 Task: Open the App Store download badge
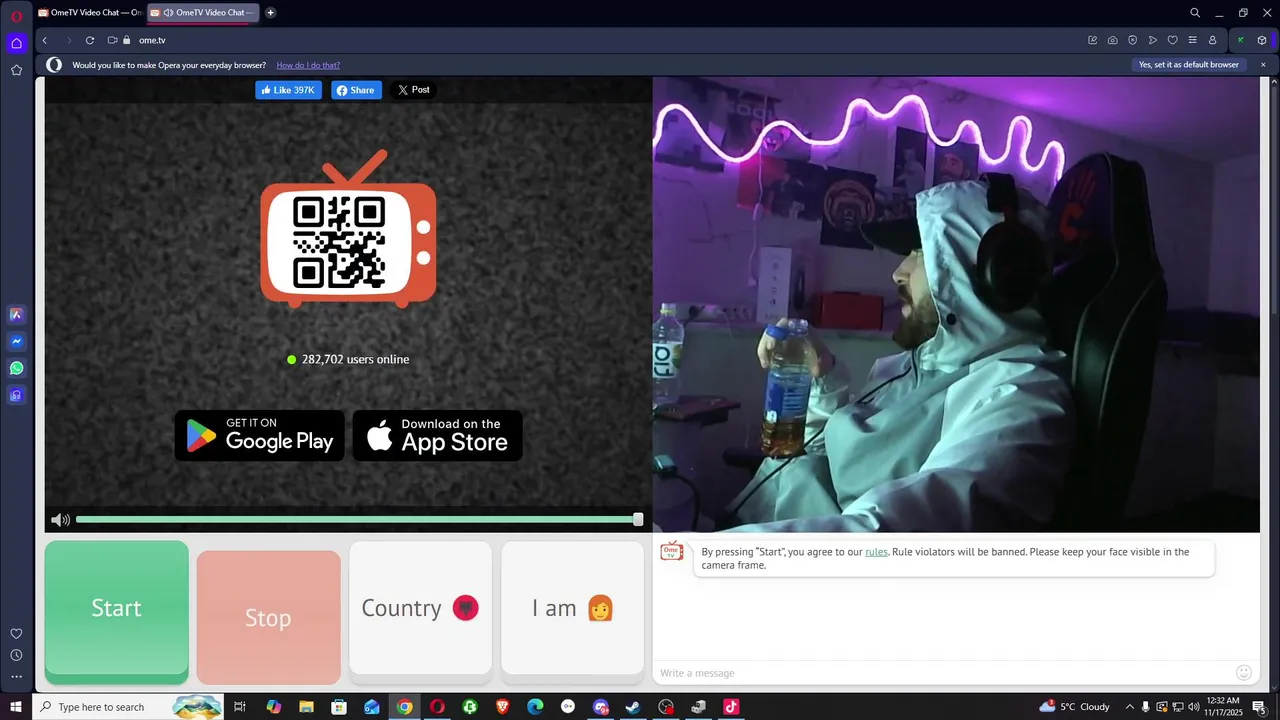click(438, 435)
